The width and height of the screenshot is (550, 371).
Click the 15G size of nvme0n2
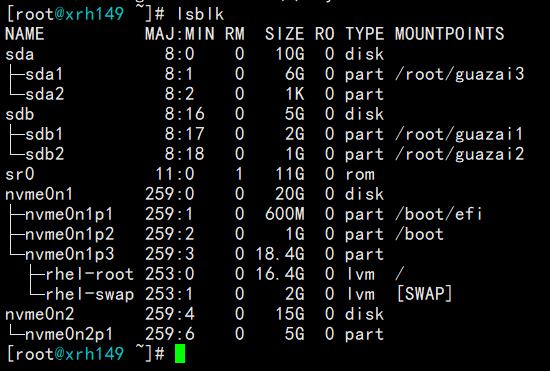290,314
